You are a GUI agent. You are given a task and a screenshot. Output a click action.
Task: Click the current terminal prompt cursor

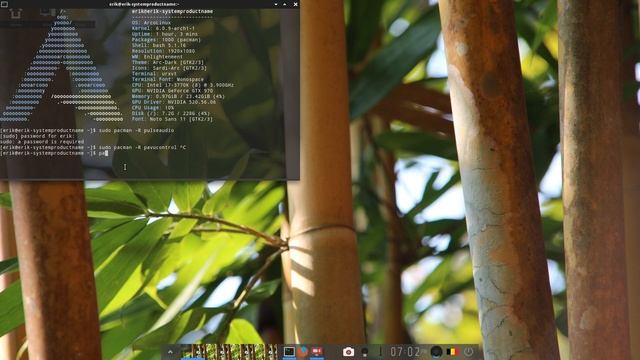pyautogui.click(x=106, y=153)
